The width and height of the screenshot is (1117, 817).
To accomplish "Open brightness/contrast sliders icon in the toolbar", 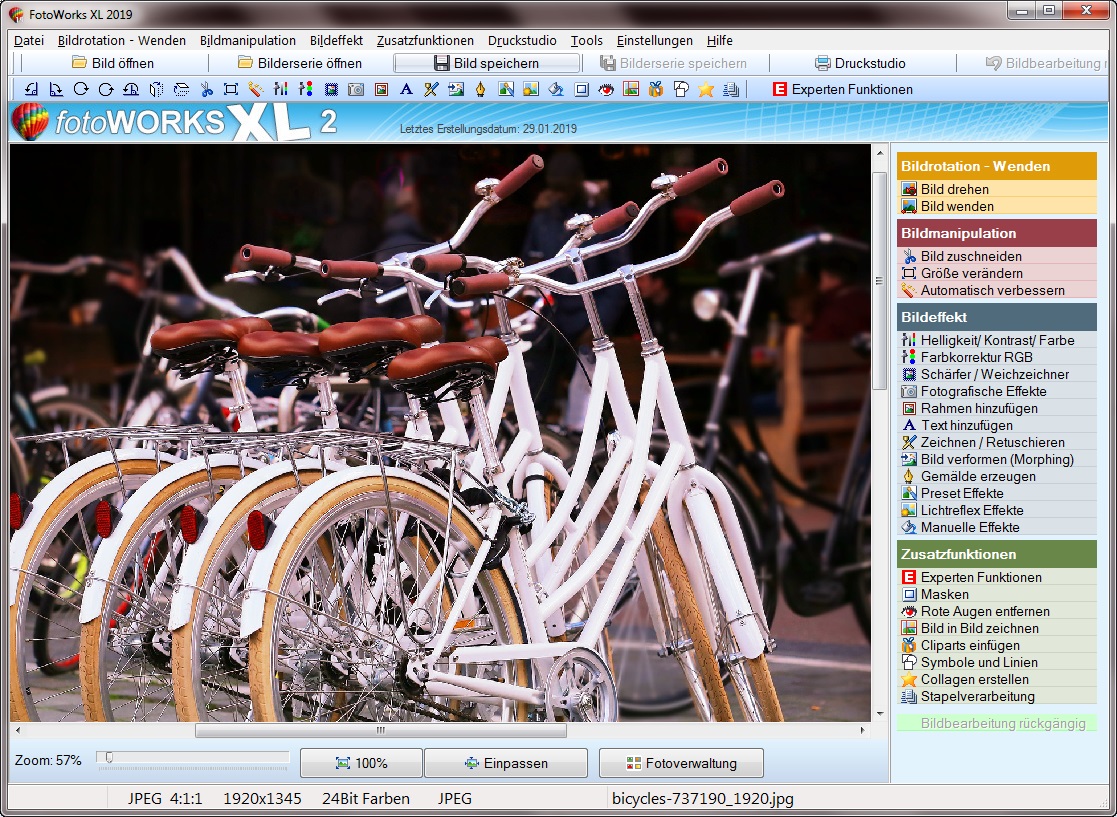I will pos(281,89).
